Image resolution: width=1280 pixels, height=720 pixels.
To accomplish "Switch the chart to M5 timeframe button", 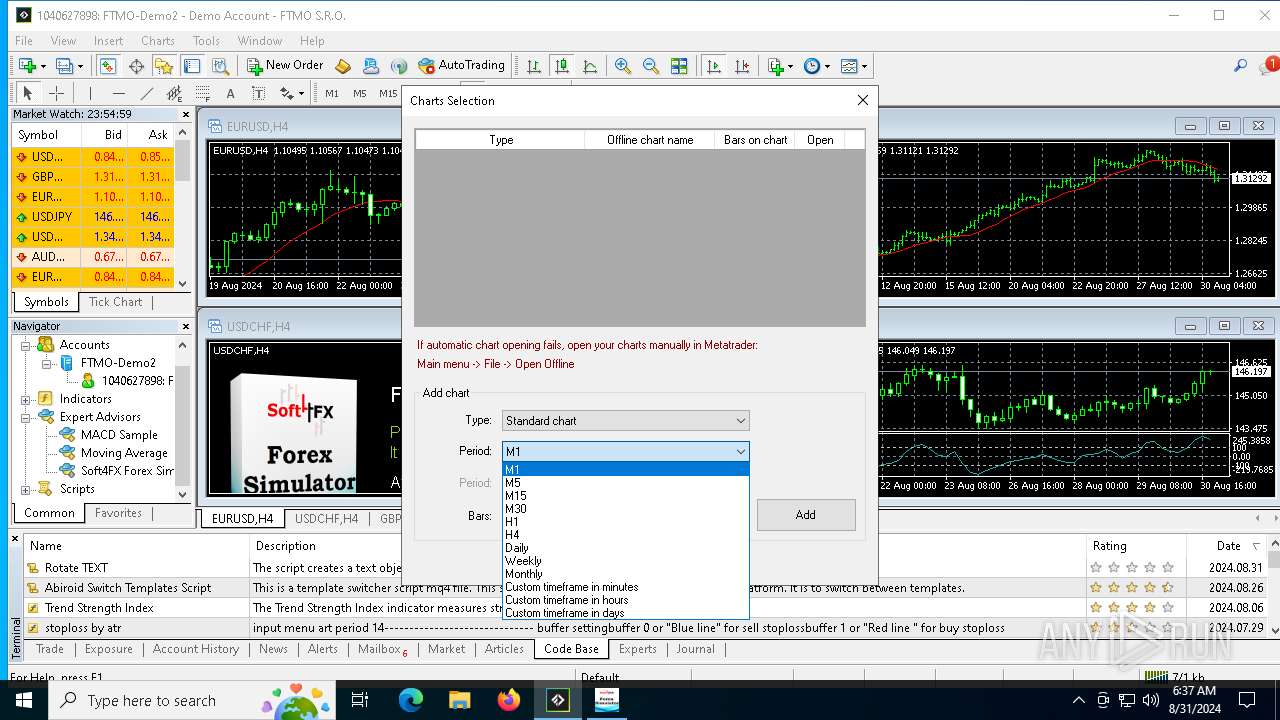I will click(x=360, y=93).
